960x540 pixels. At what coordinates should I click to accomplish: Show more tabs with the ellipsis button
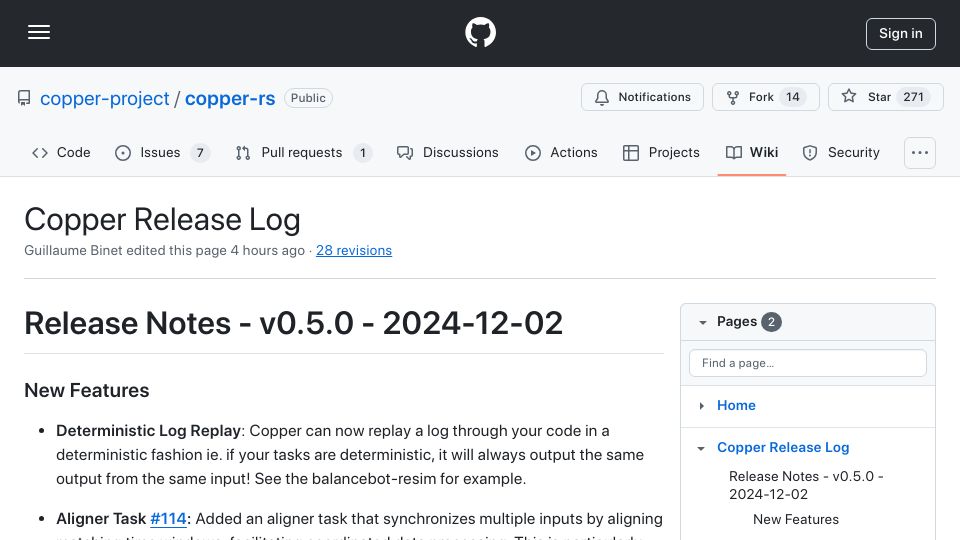[920, 152]
